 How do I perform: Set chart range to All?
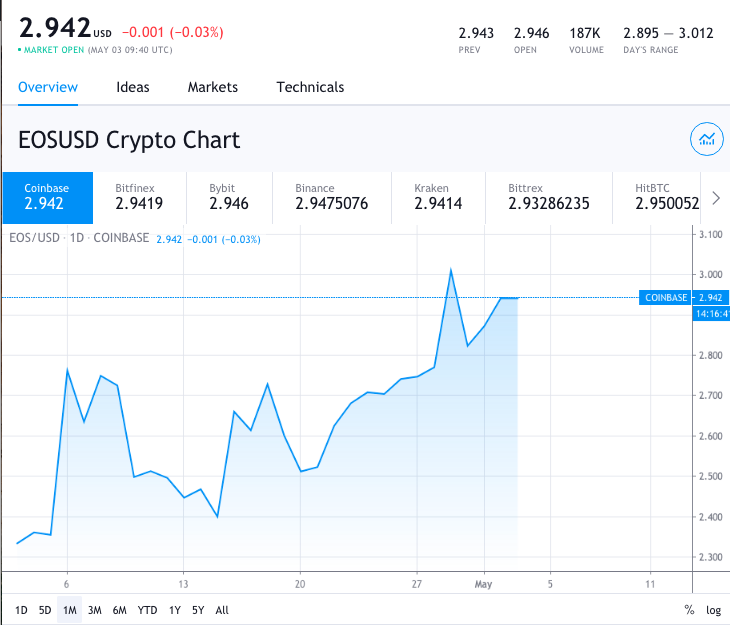[x=222, y=610]
